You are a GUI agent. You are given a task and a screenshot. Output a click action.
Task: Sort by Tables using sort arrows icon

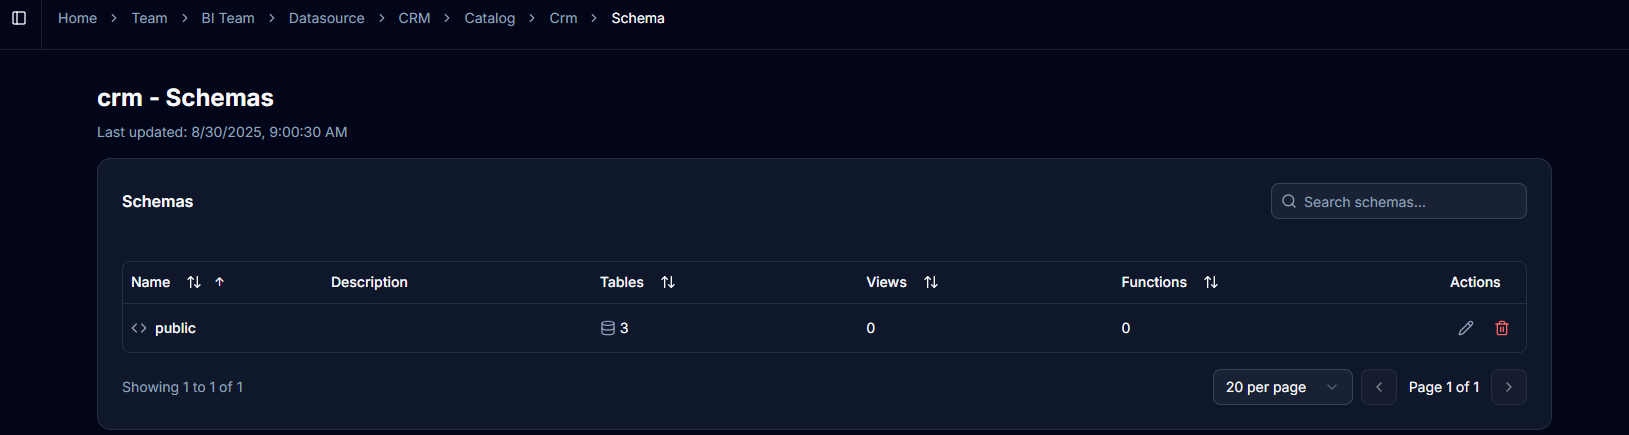tap(668, 282)
